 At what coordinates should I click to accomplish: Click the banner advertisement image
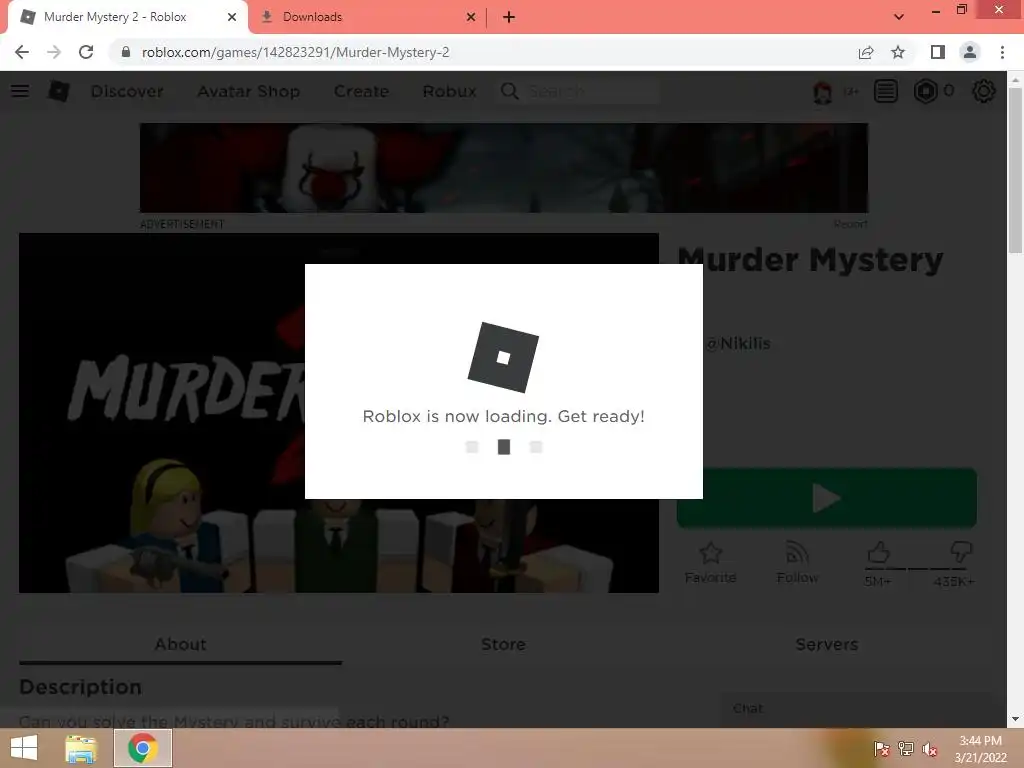click(x=504, y=168)
